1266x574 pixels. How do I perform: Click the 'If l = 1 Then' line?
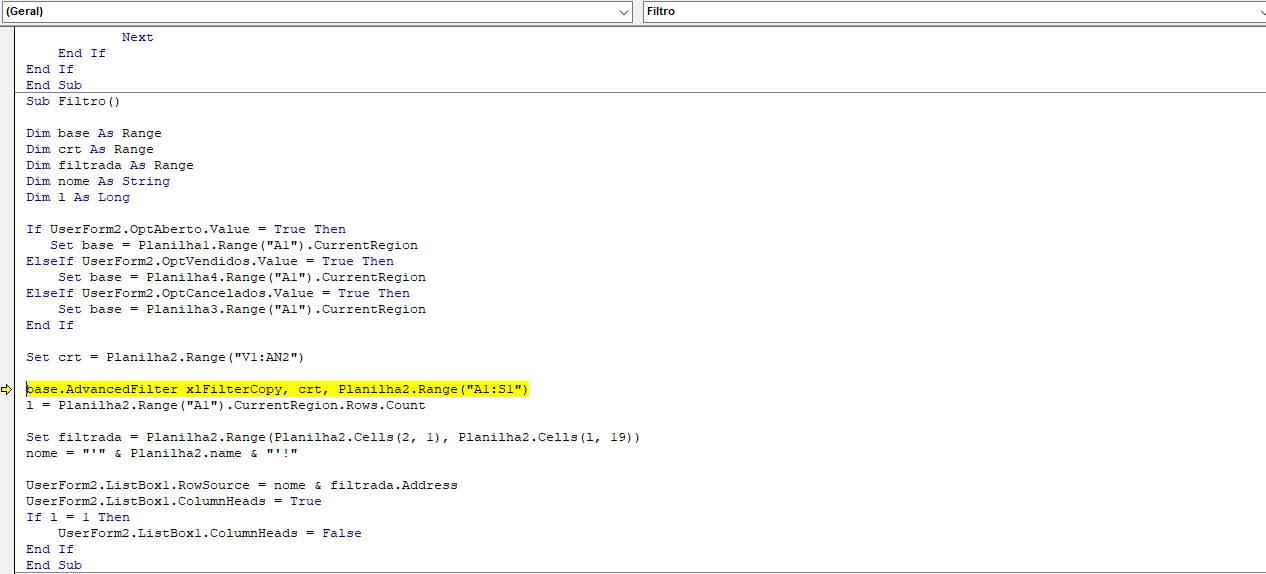(x=78, y=517)
